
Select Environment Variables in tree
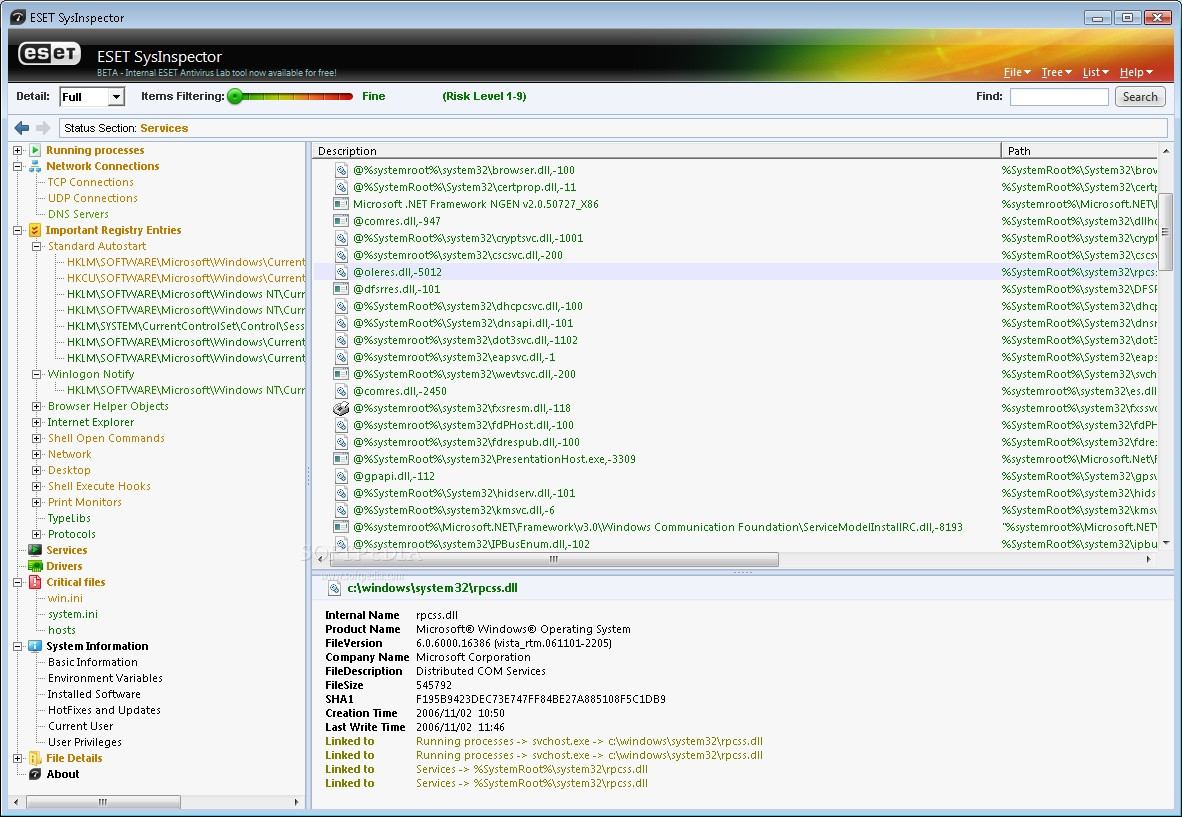click(105, 678)
